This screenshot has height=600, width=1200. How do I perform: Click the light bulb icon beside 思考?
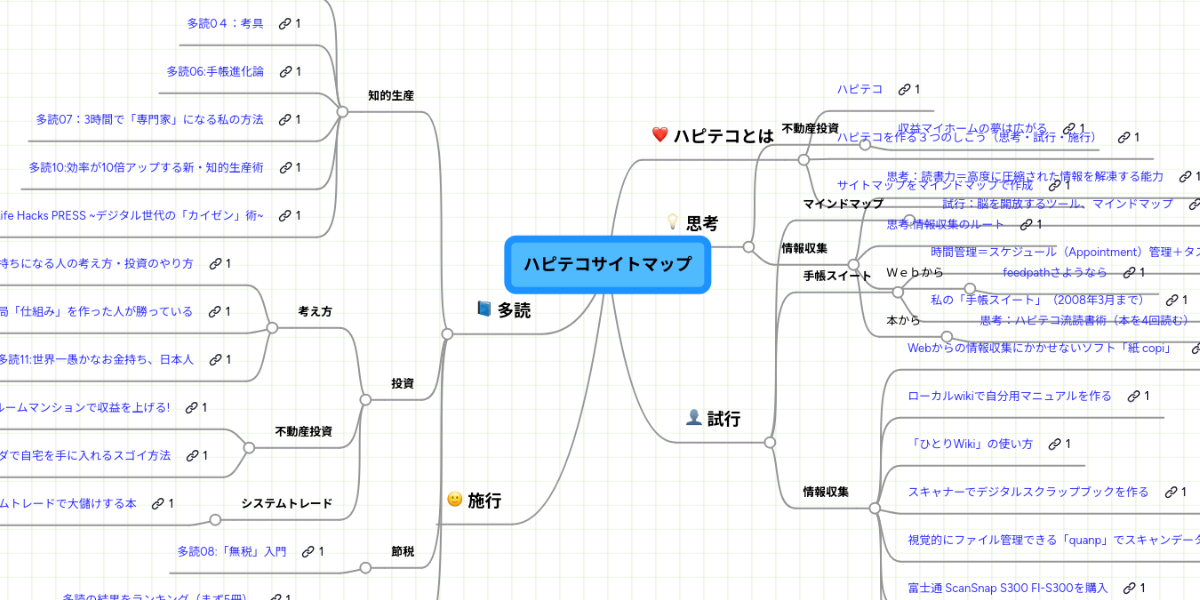674,222
